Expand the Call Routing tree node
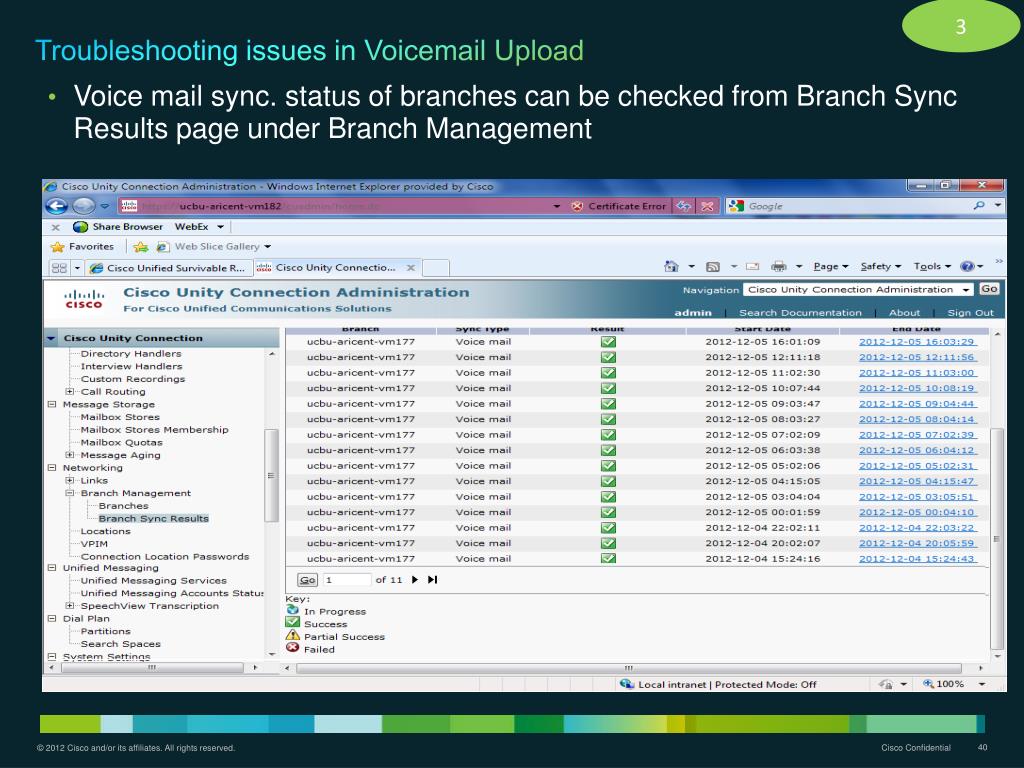 [69, 392]
